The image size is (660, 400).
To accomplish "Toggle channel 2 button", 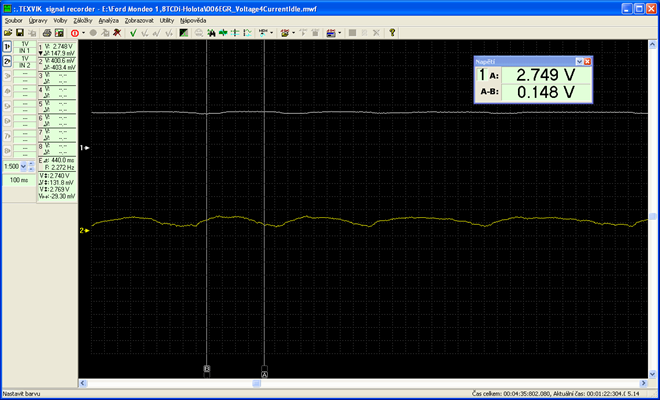I will click(x=7, y=60).
